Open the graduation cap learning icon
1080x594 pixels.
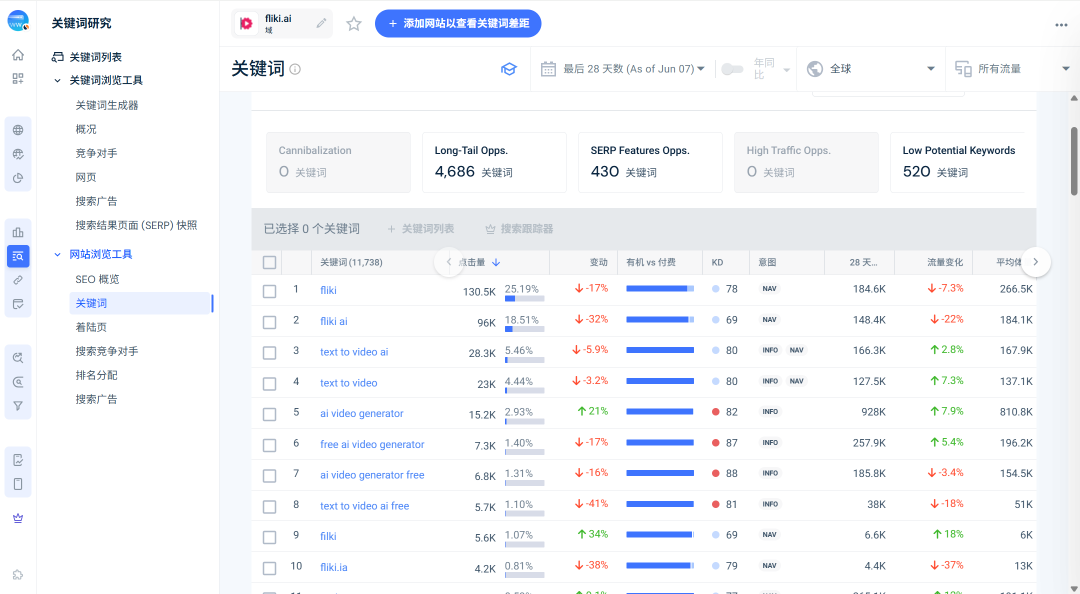point(508,69)
